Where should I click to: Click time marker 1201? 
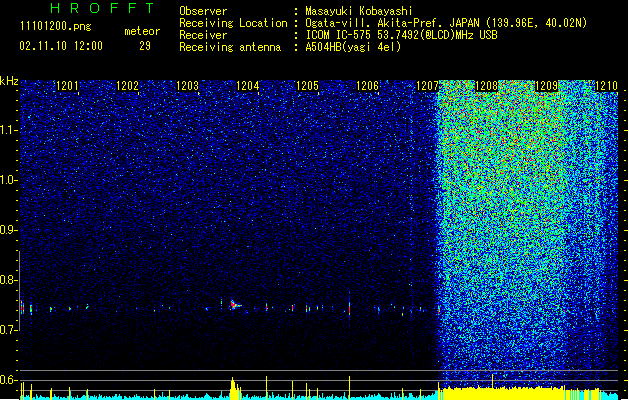[x=67, y=86]
